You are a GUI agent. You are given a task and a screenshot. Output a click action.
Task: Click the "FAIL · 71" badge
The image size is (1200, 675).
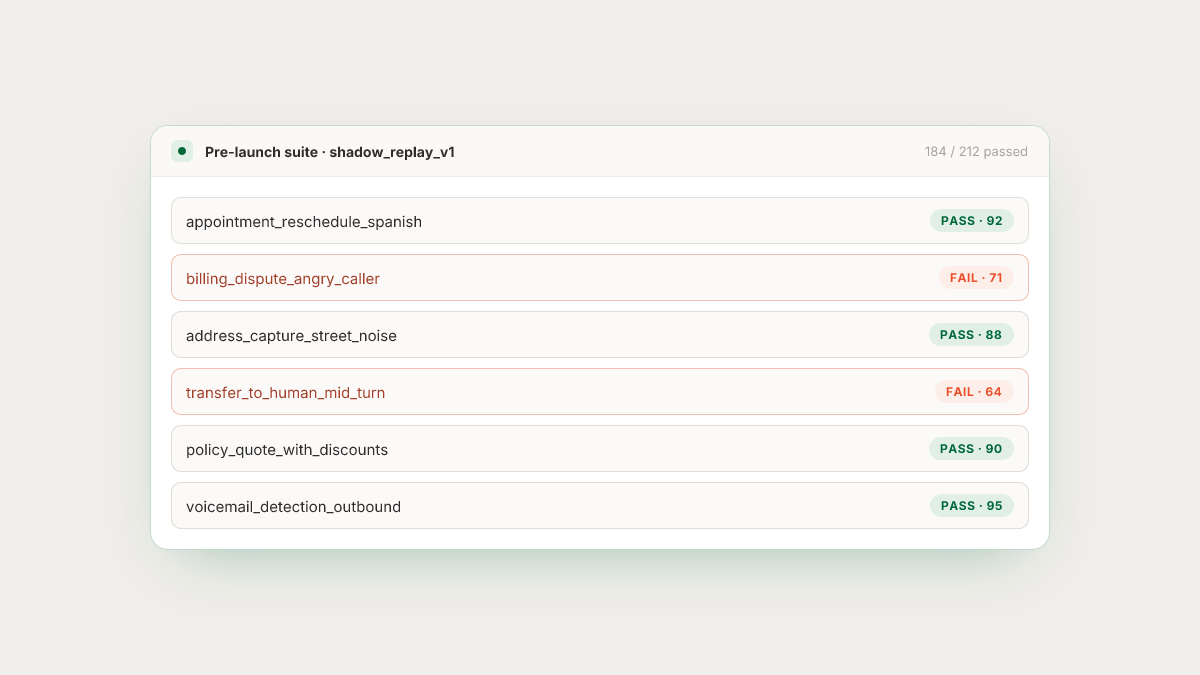pos(976,278)
